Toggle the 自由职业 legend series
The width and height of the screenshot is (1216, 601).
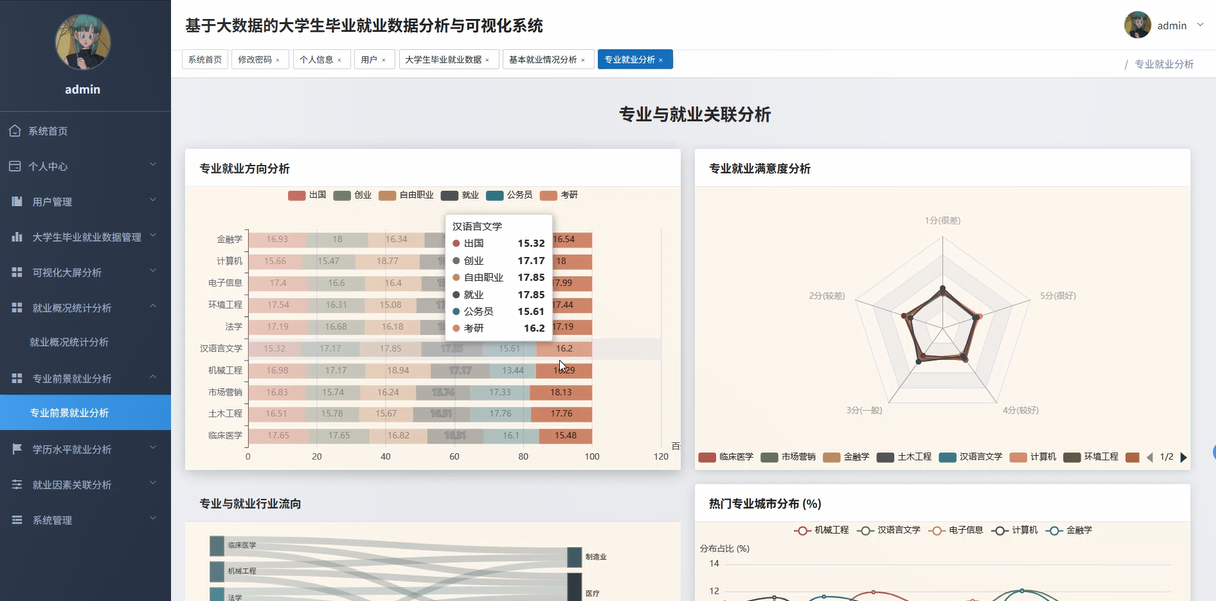tap(405, 195)
